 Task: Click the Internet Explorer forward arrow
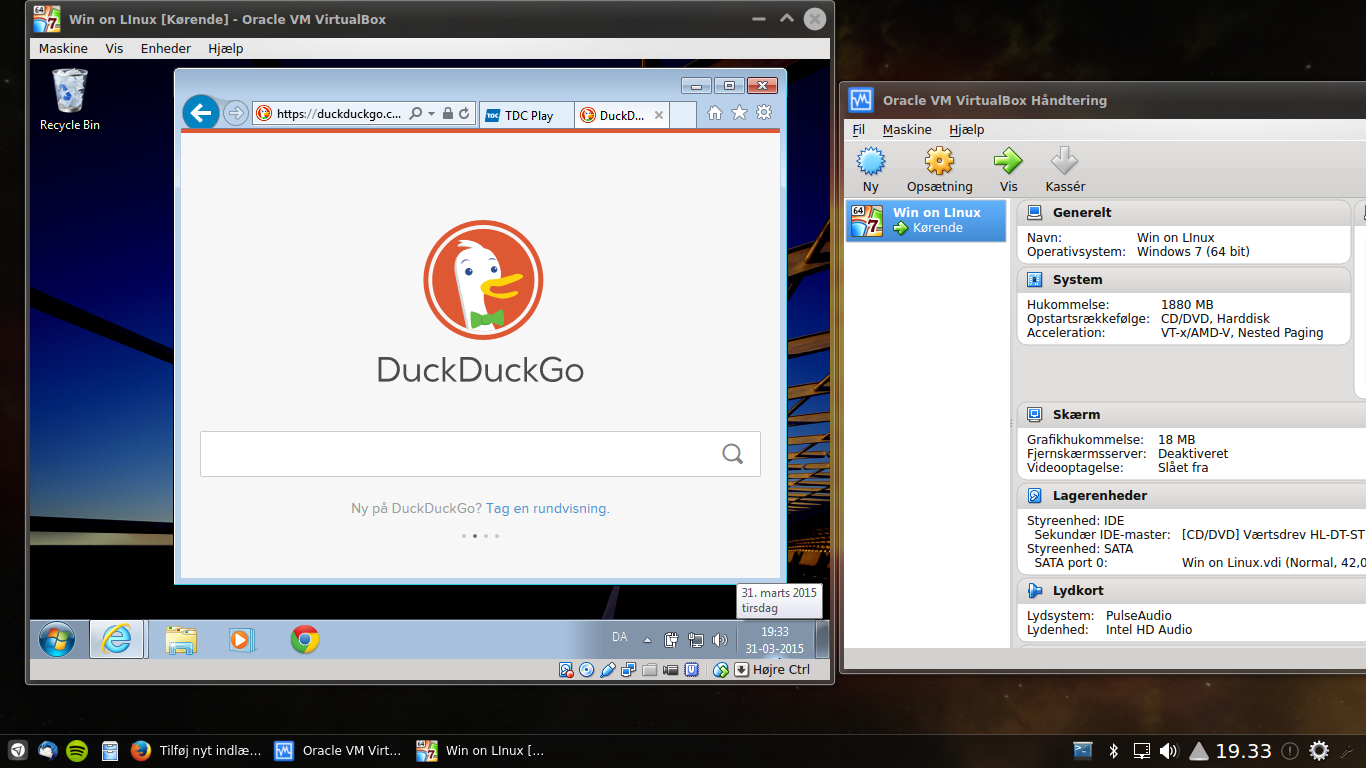pyautogui.click(x=235, y=113)
